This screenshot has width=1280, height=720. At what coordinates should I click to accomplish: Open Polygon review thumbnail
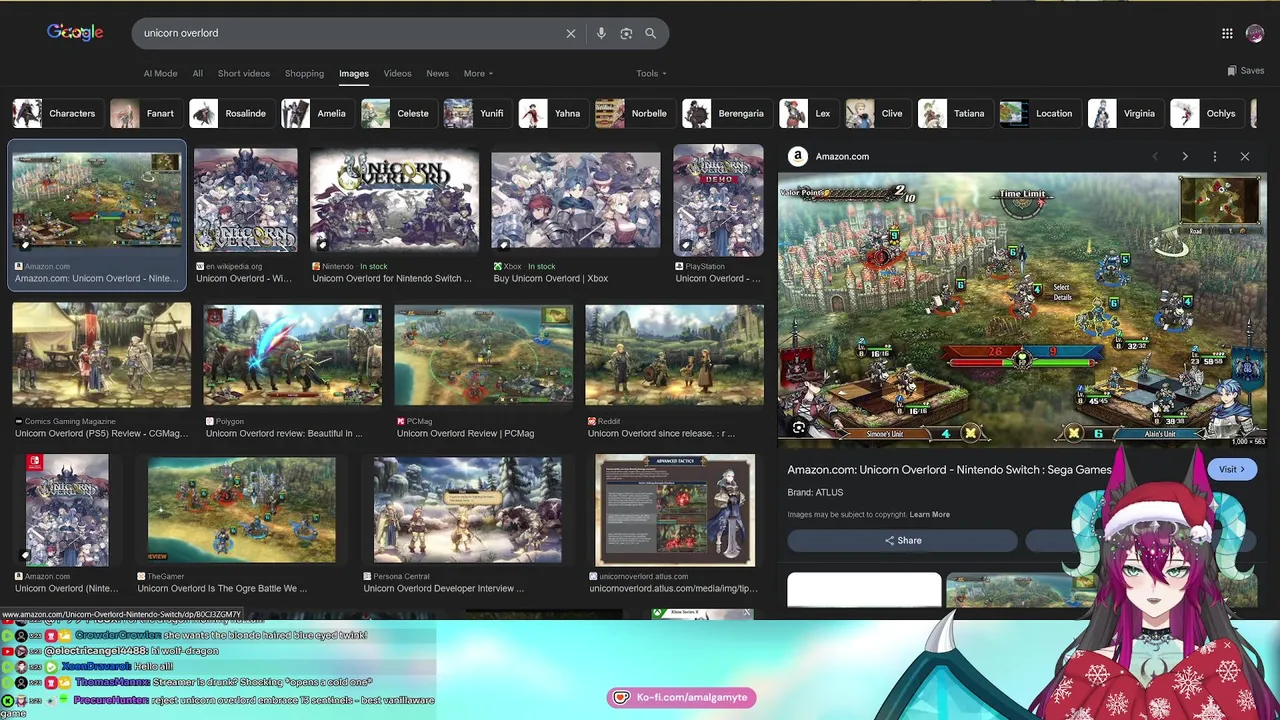click(x=292, y=357)
